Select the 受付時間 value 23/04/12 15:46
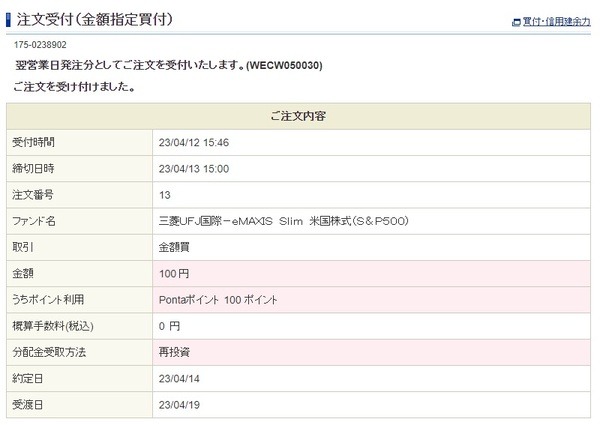 click(x=194, y=143)
